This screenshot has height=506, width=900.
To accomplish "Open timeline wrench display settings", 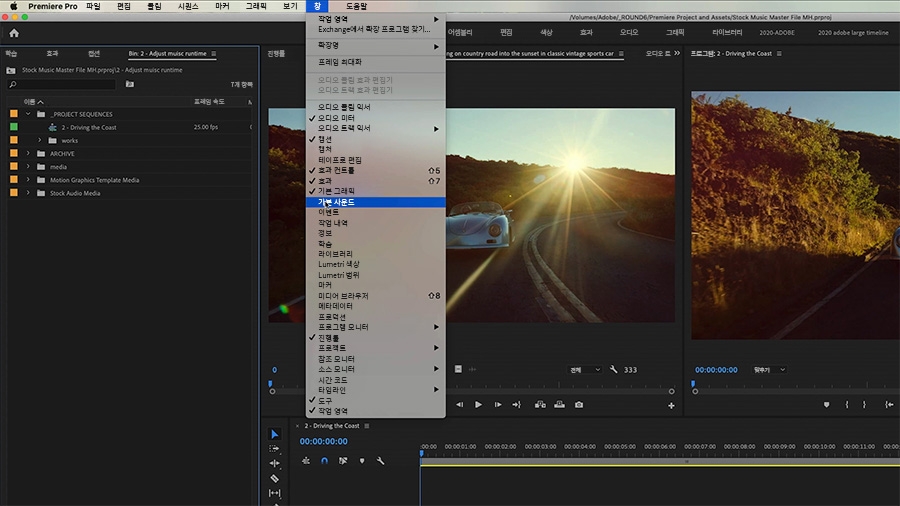I will pos(380,461).
